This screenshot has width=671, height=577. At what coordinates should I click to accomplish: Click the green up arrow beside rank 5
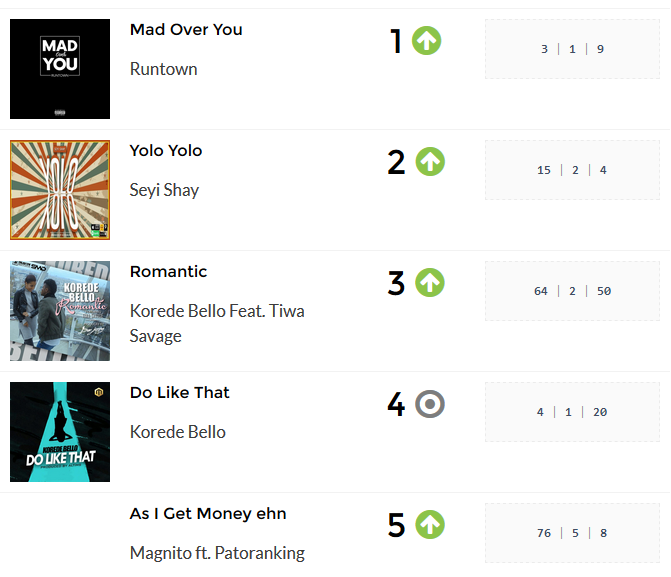pyautogui.click(x=430, y=525)
